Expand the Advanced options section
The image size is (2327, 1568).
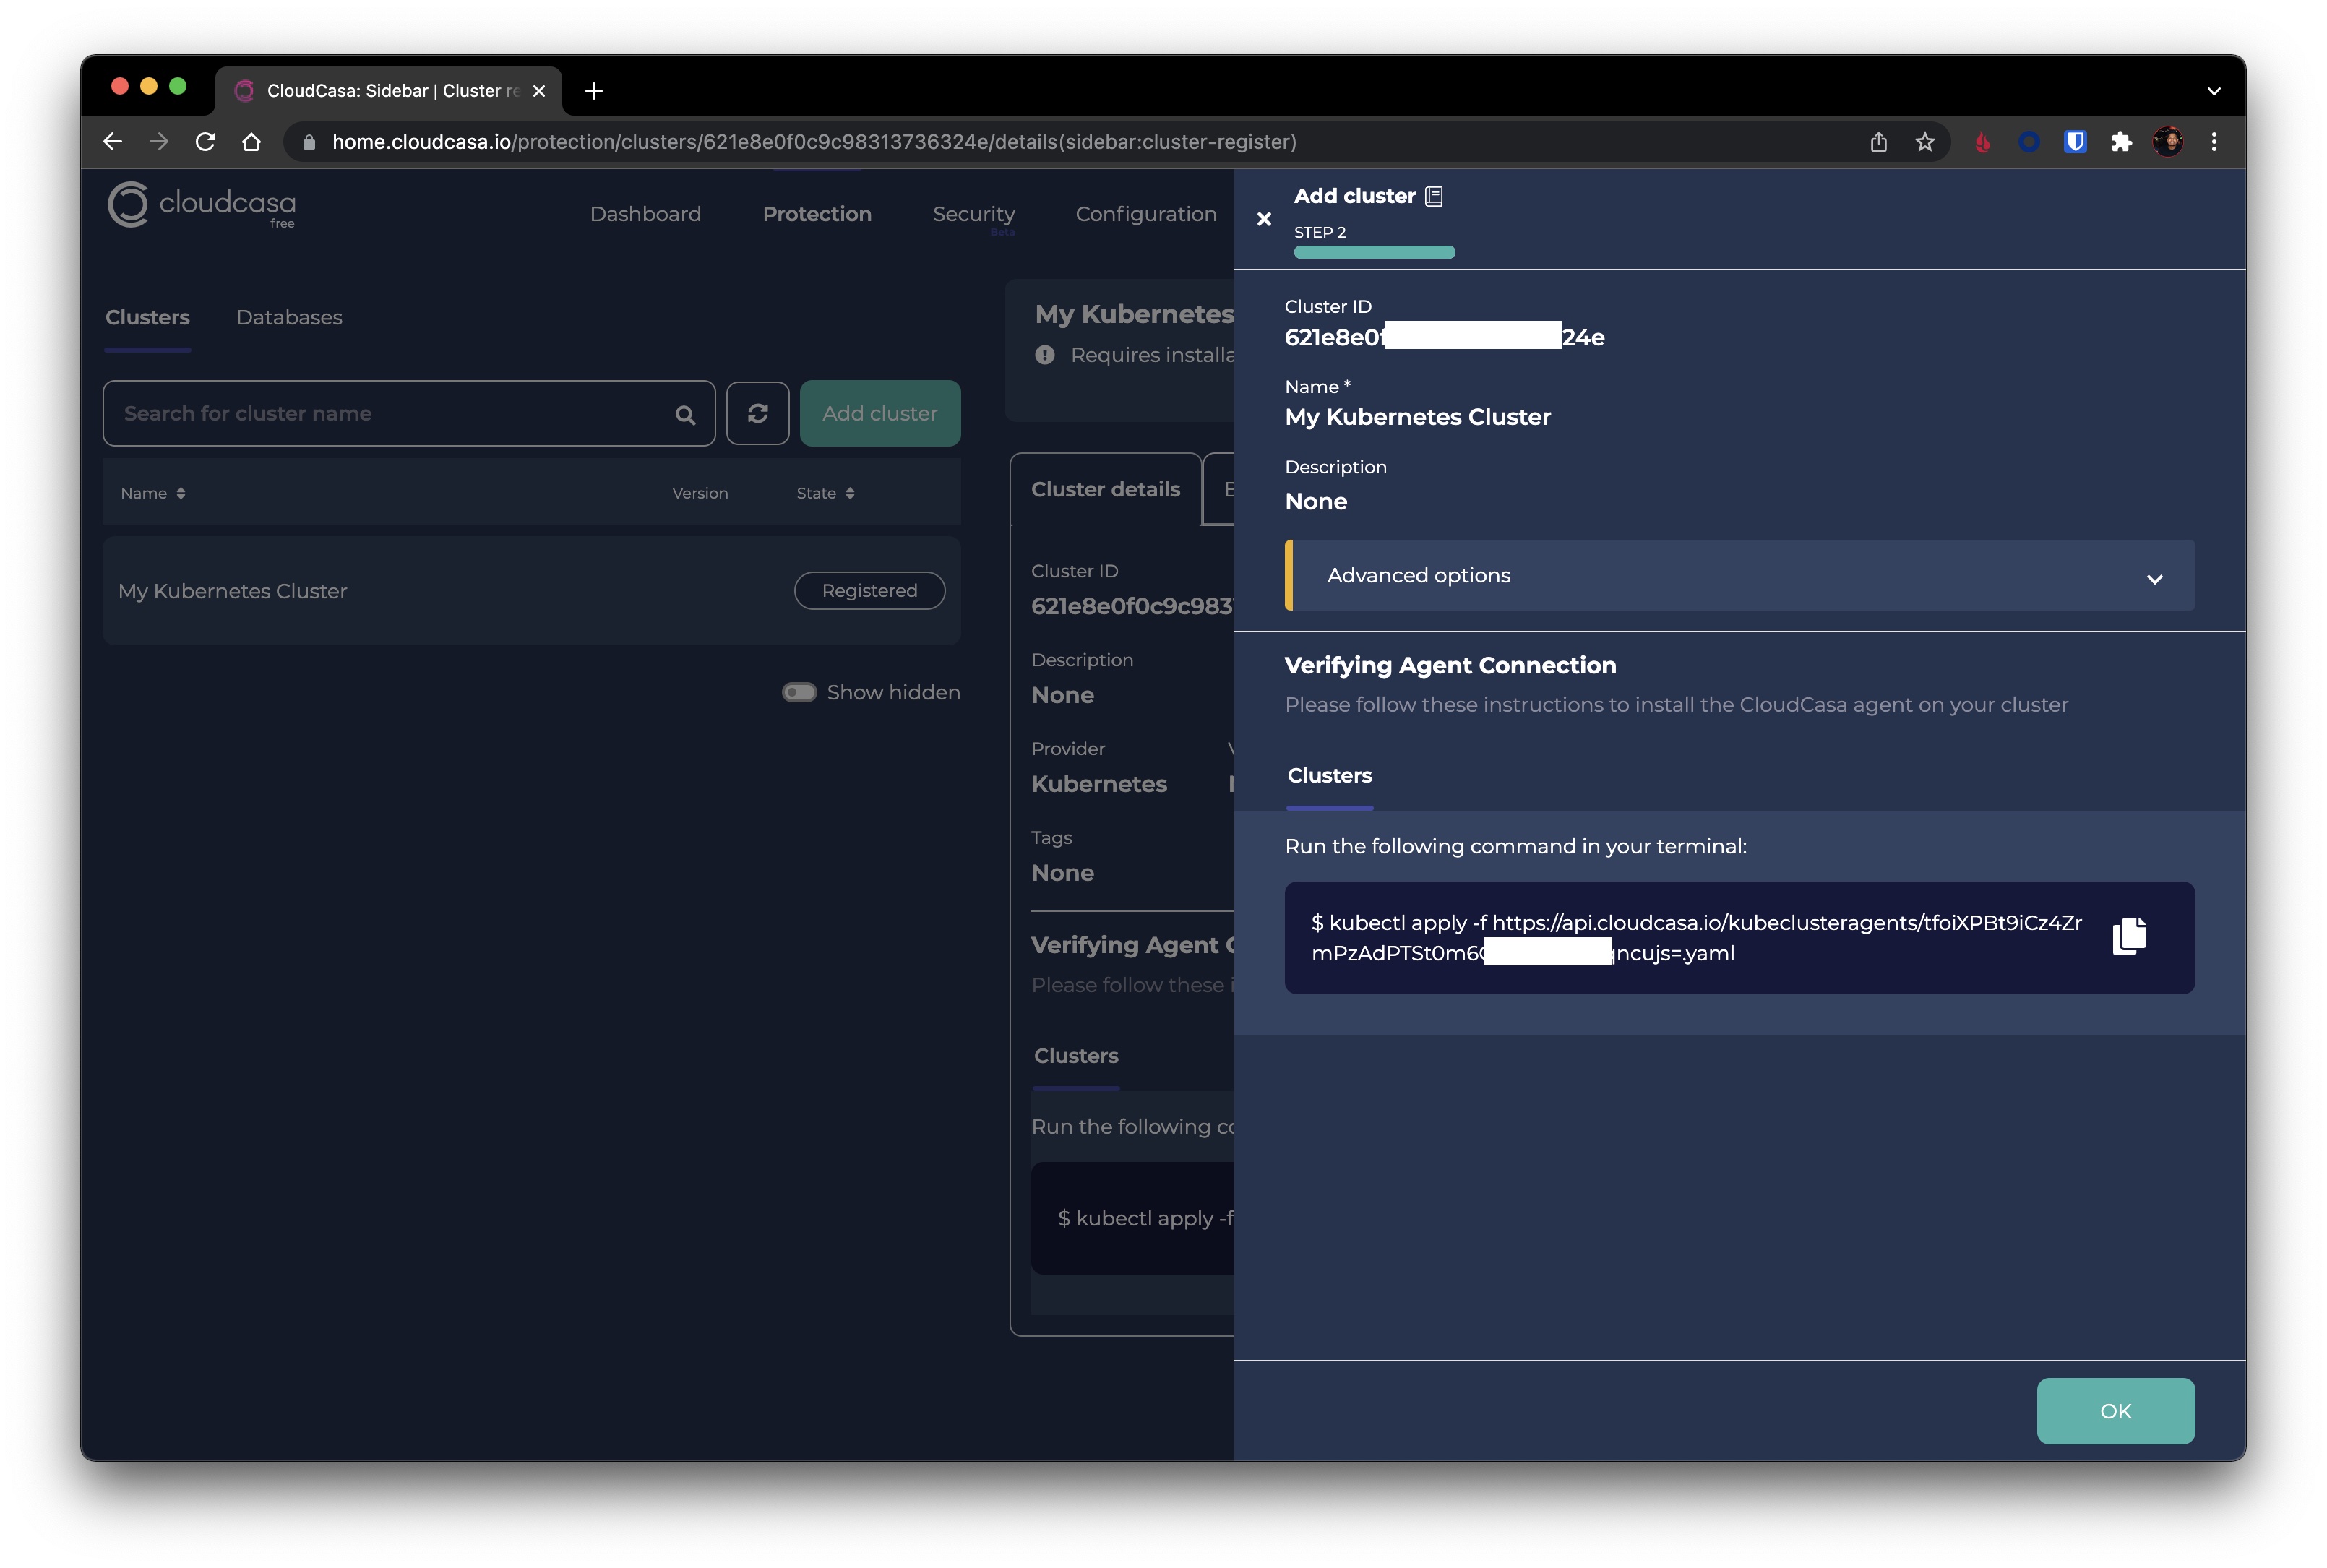click(x=1739, y=575)
